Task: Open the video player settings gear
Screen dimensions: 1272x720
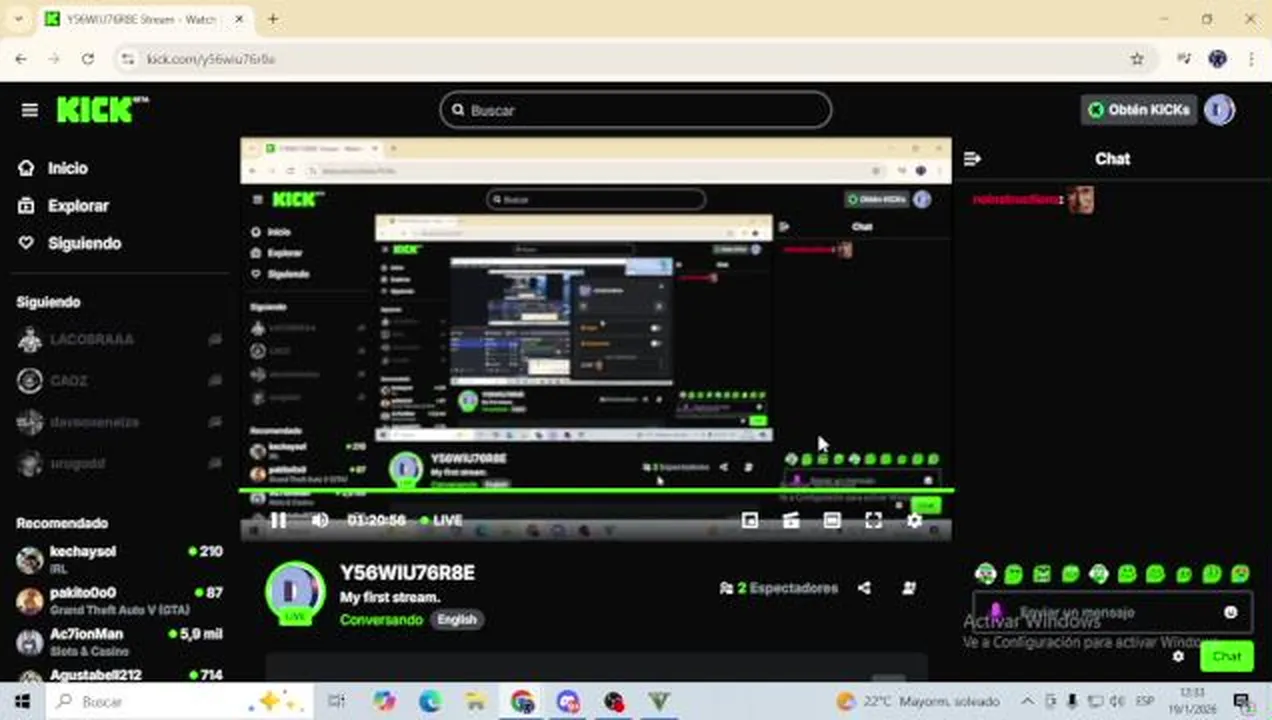Action: click(x=914, y=520)
